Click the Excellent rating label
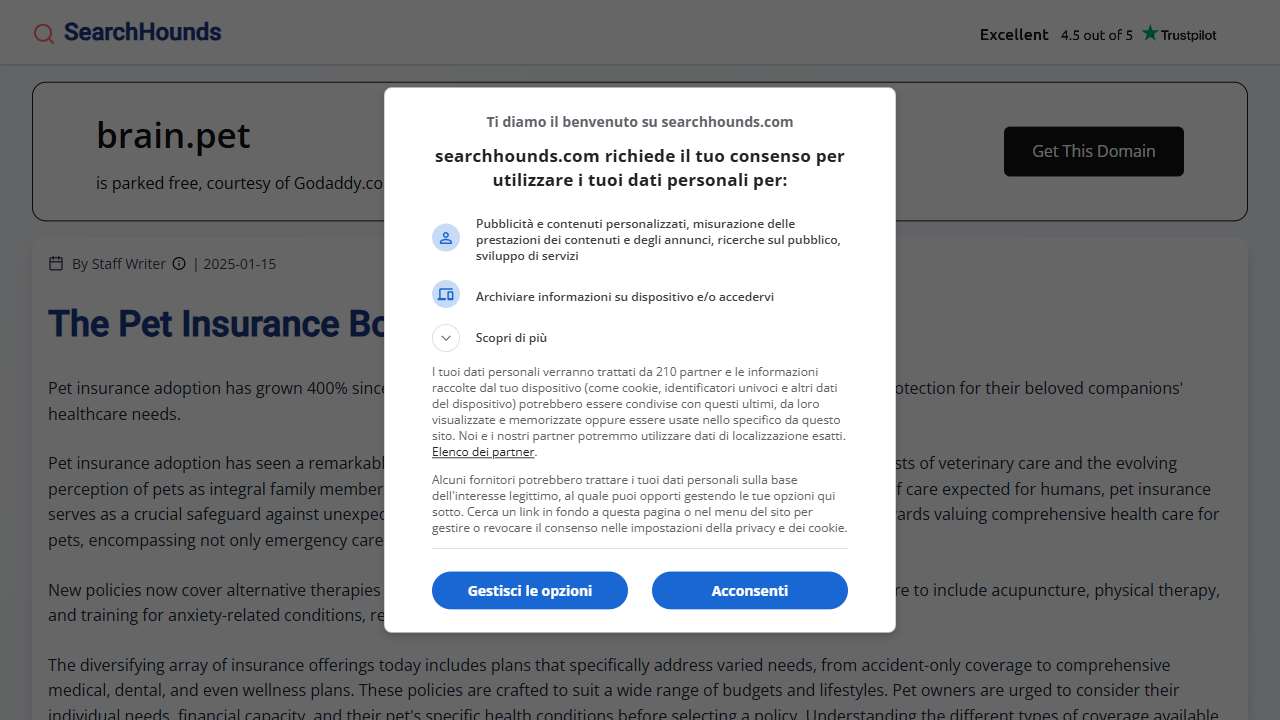 pos(1014,35)
